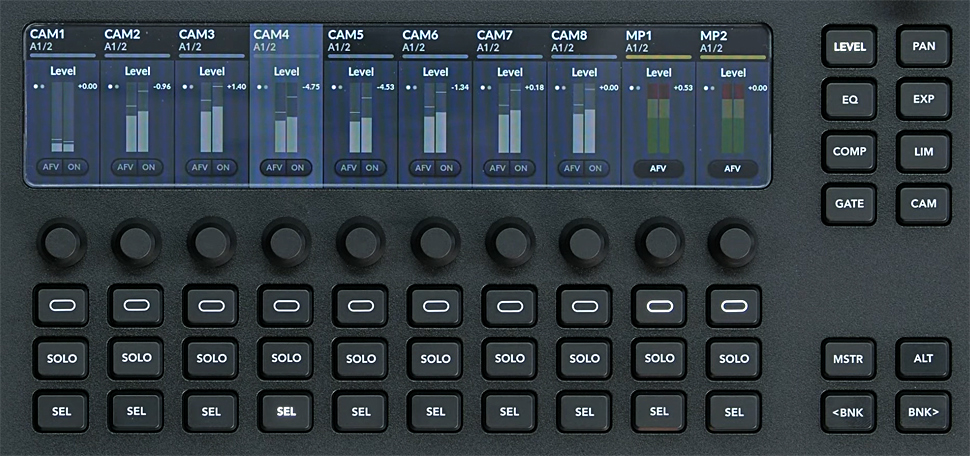Toggle the AFV pill on MP1
970x456 pixels.
click(658, 168)
